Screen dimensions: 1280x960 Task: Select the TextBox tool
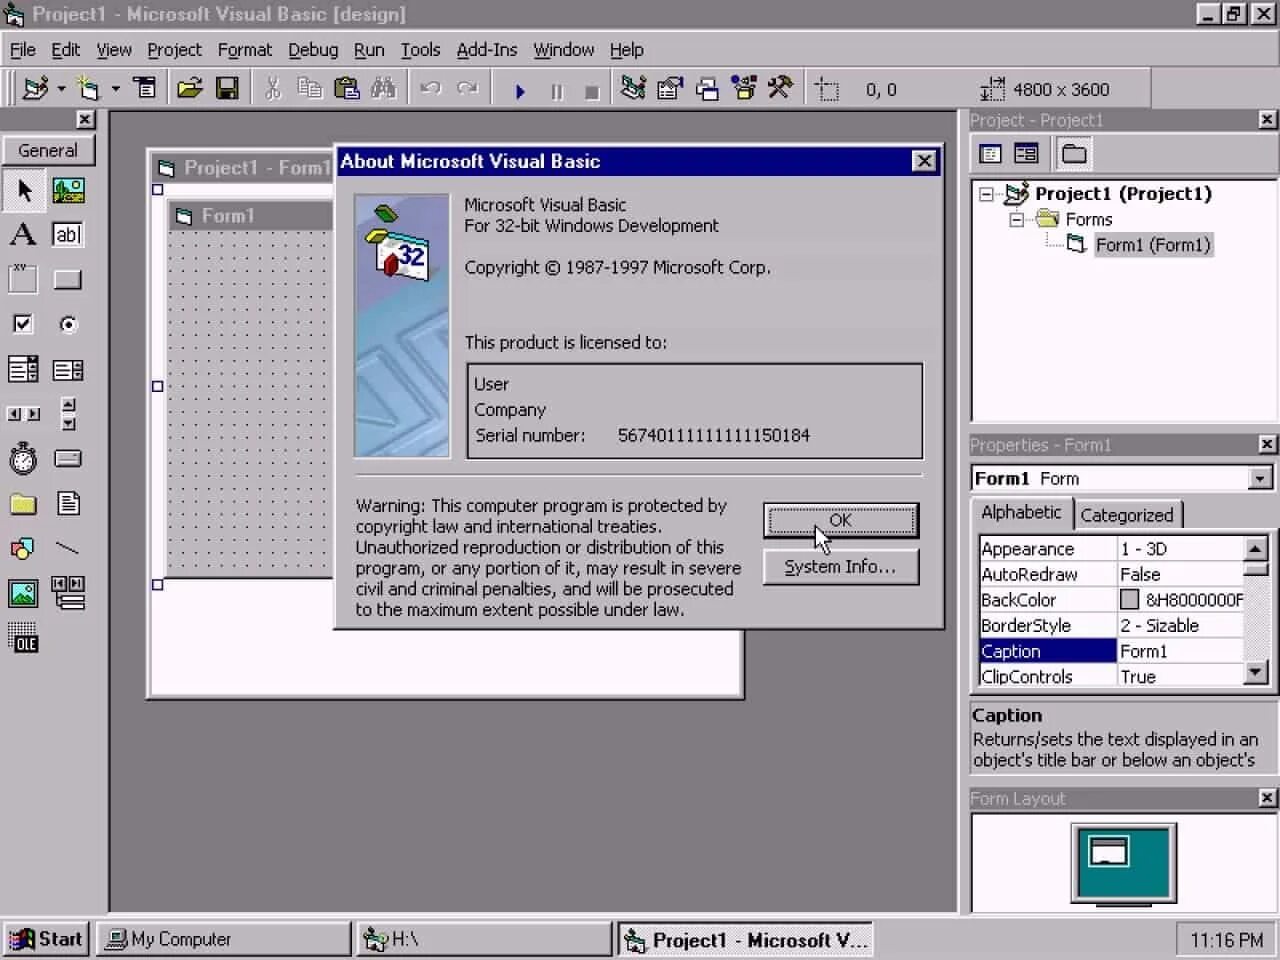tap(68, 235)
